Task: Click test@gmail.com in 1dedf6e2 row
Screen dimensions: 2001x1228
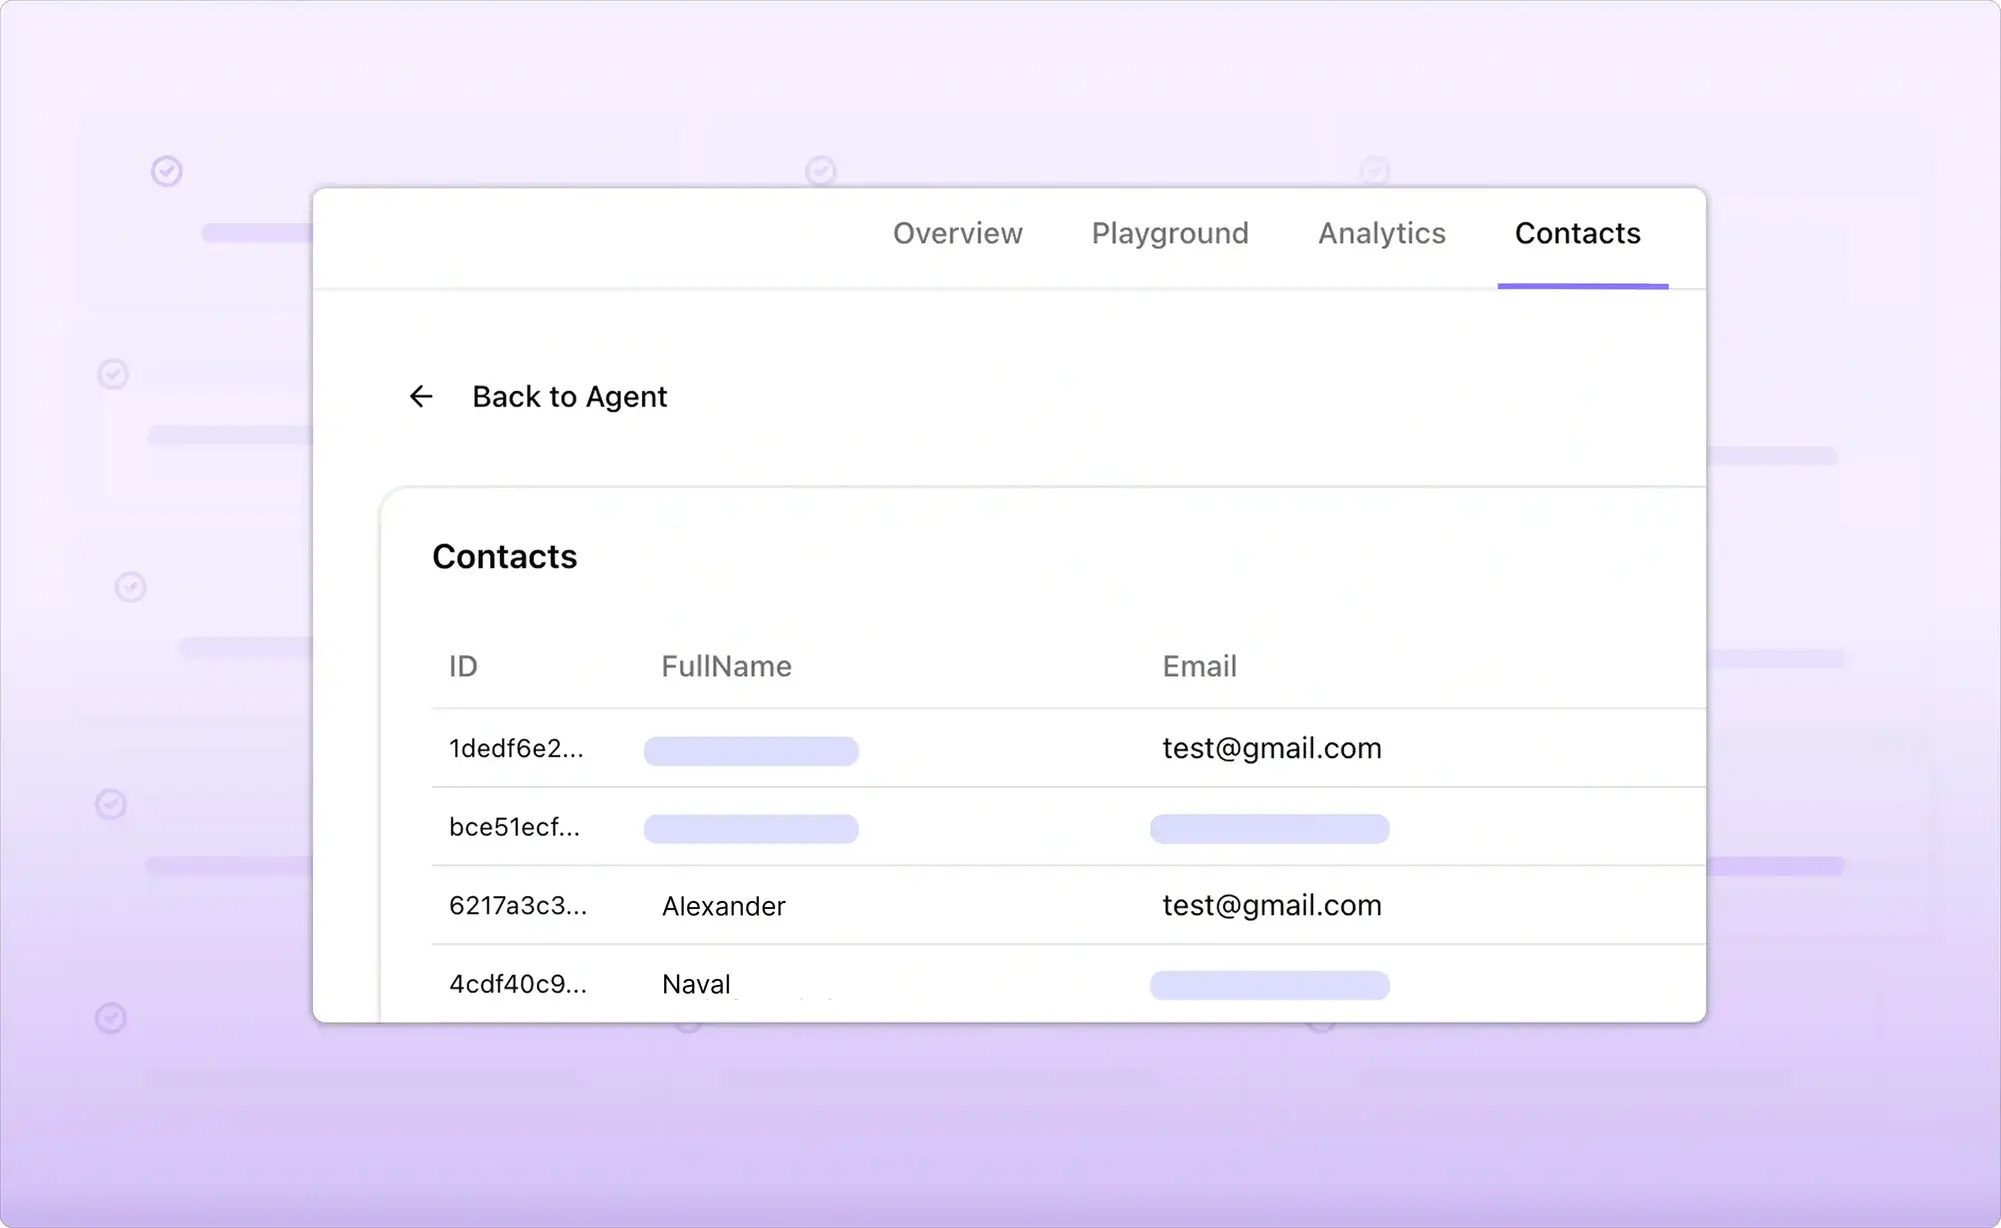Action: [x=1271, y=748]
